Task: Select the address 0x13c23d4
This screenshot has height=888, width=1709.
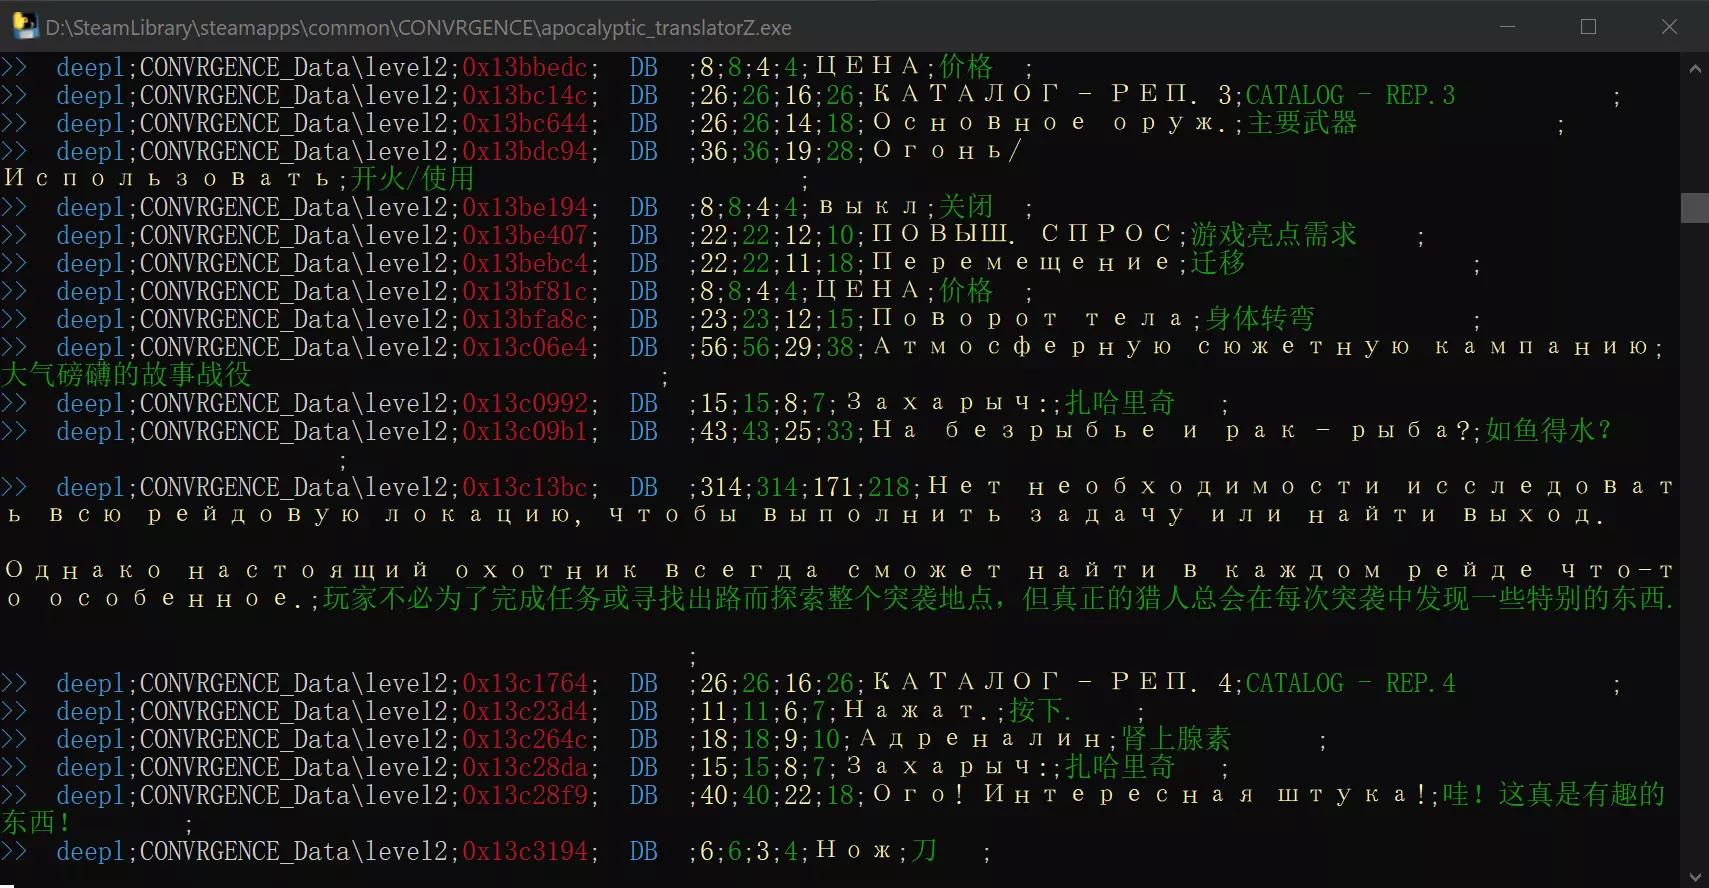Action: 525,711
